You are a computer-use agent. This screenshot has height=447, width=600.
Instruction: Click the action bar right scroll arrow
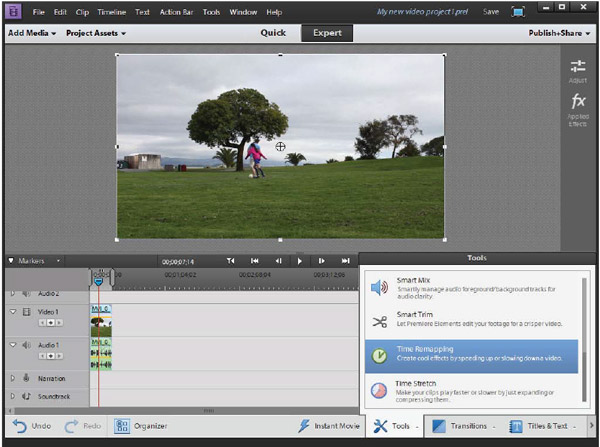pos(592,426)
